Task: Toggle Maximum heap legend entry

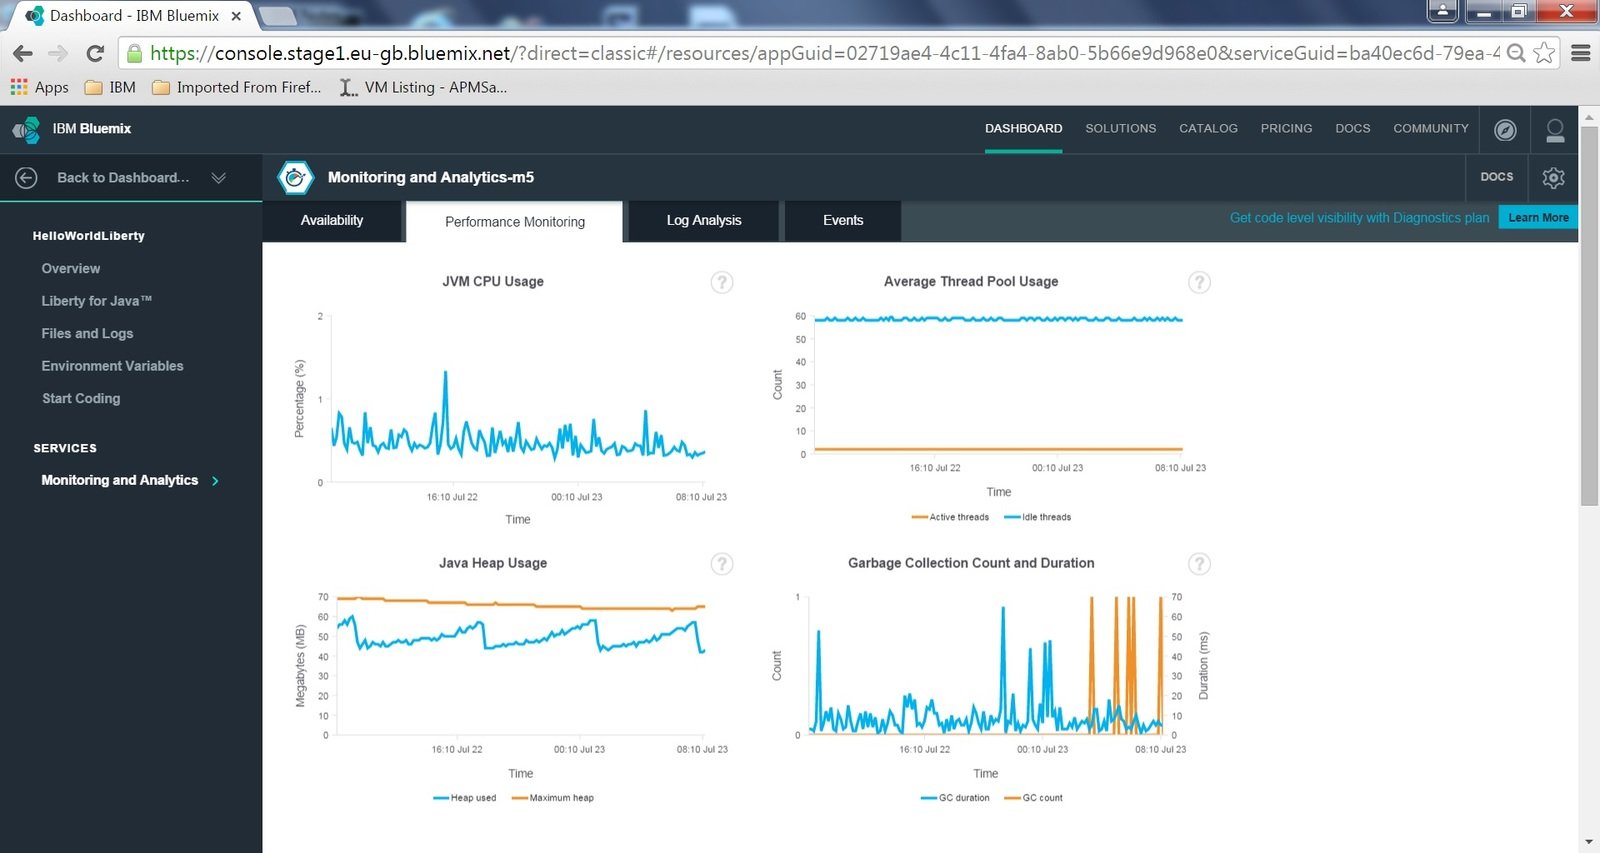Action: point(553,798)
